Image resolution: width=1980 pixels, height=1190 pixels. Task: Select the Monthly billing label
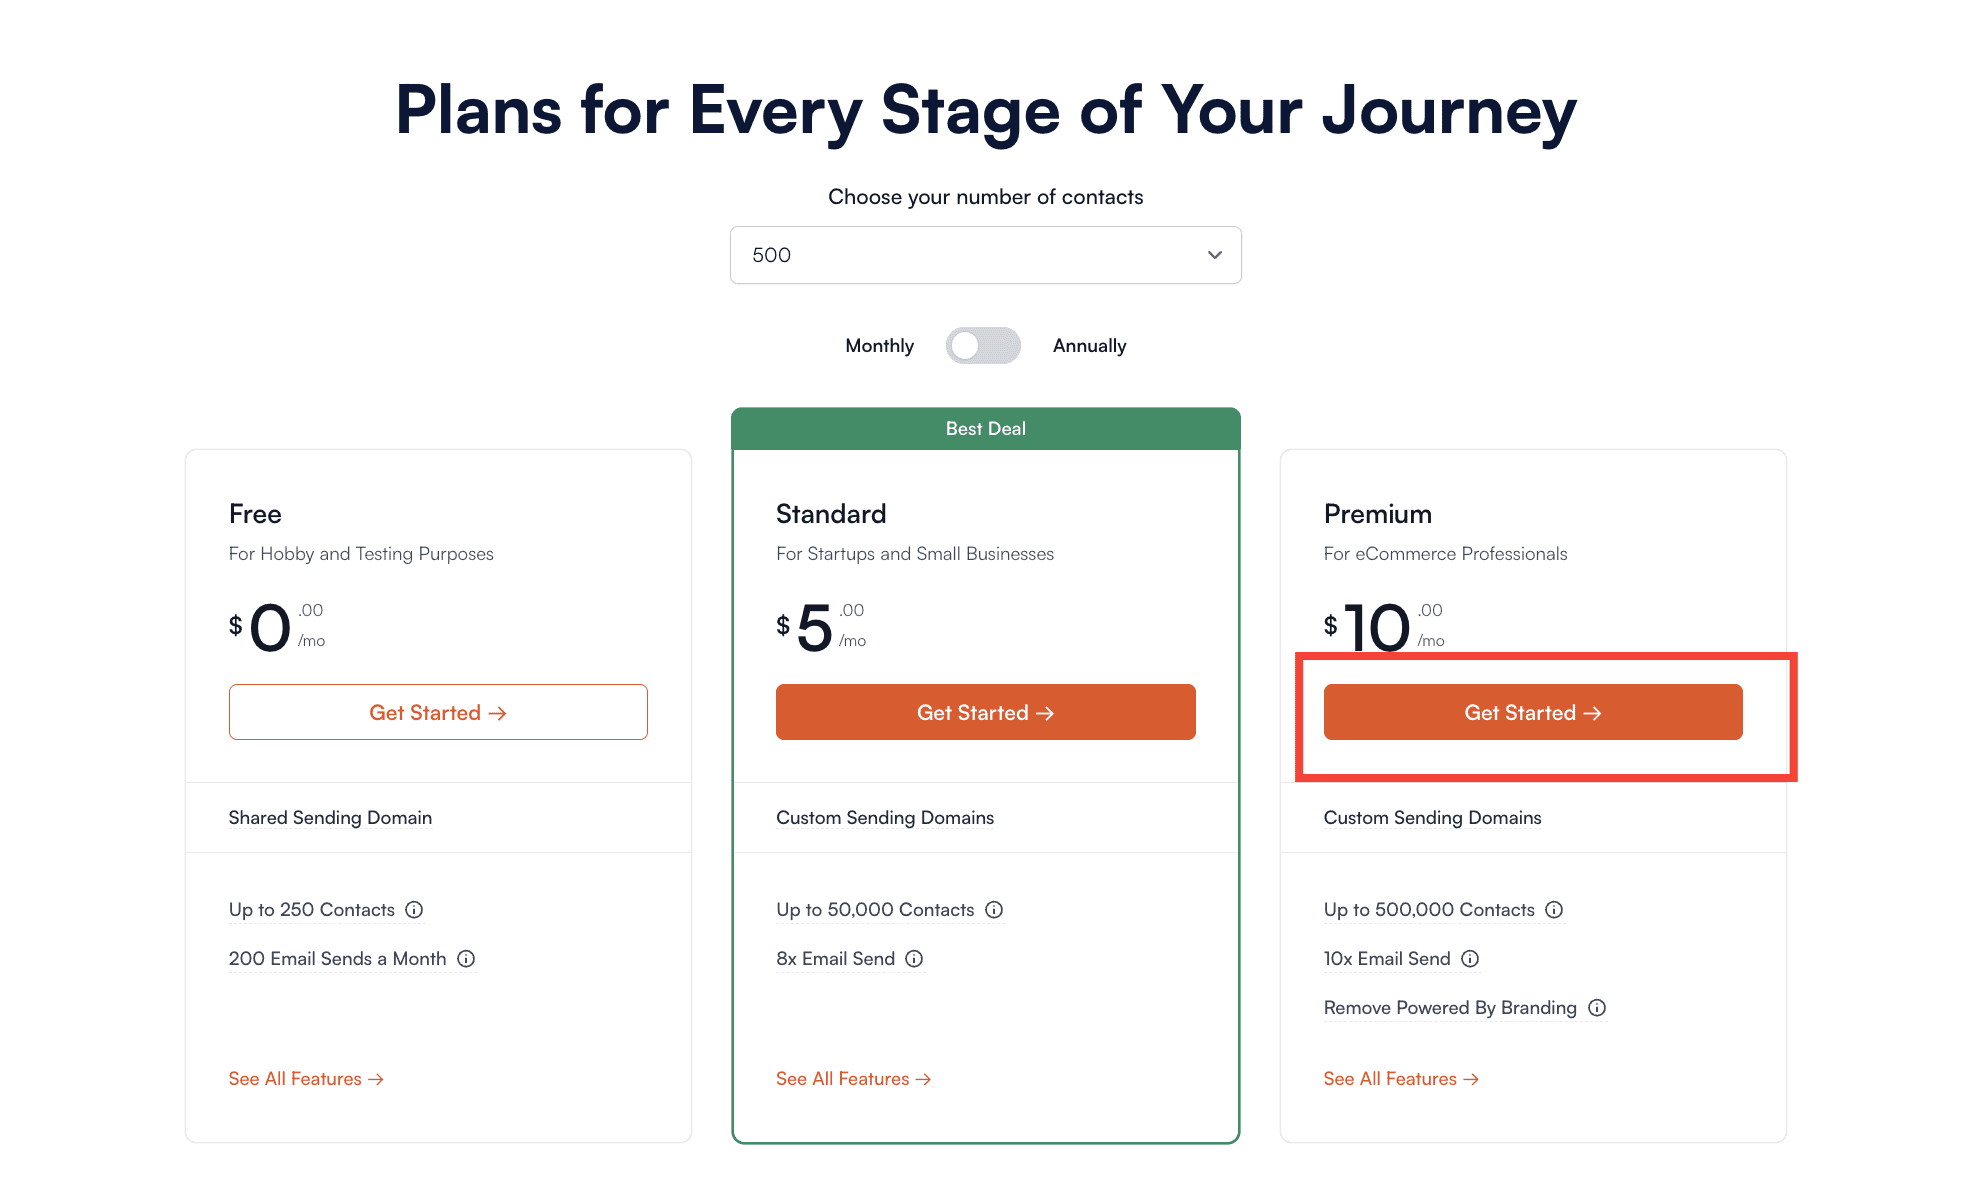click(x=879, y=346)
